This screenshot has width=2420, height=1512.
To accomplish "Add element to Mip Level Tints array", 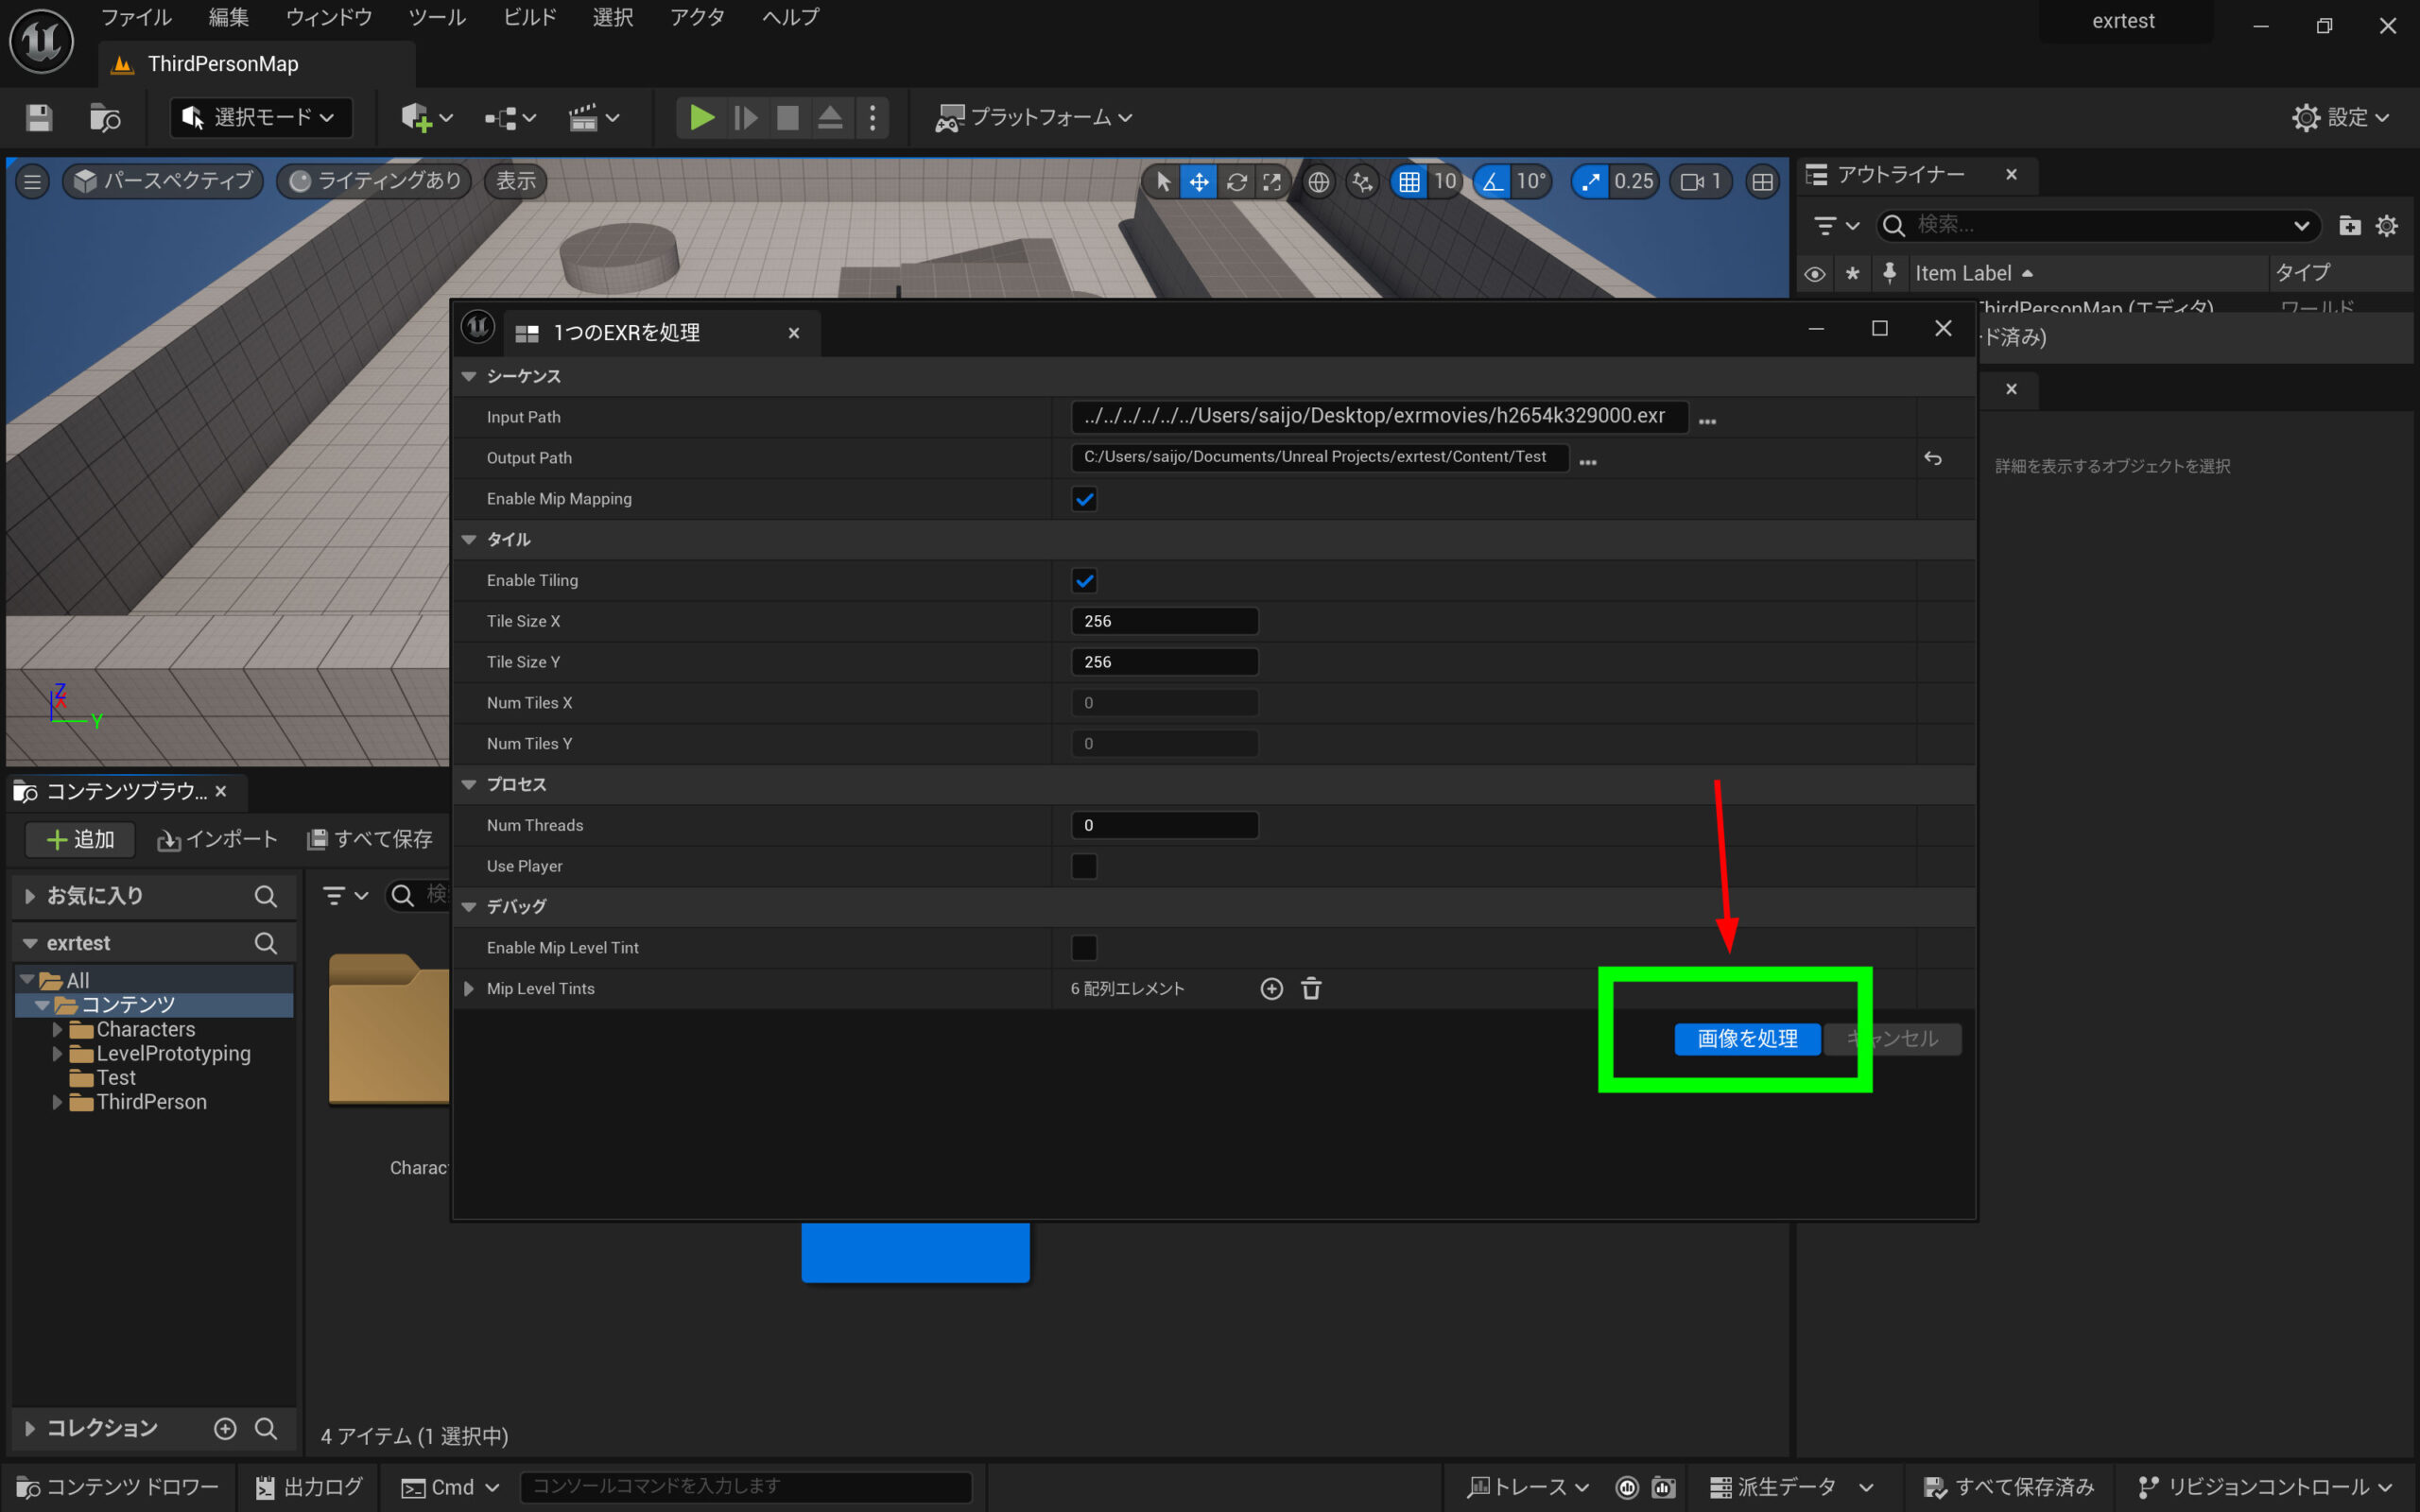I will pos(1271,989).
